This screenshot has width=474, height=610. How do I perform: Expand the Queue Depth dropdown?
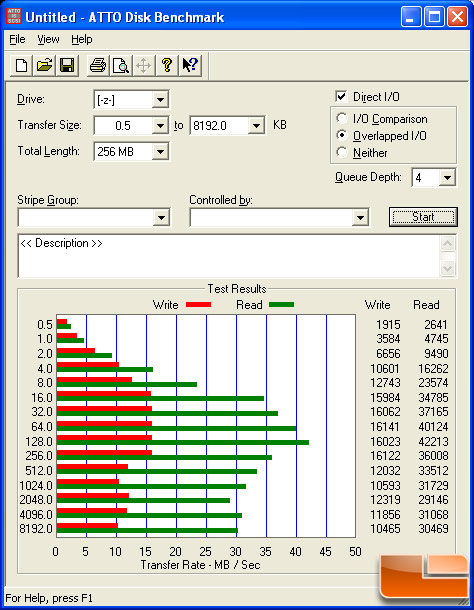(x=447, y=178)
